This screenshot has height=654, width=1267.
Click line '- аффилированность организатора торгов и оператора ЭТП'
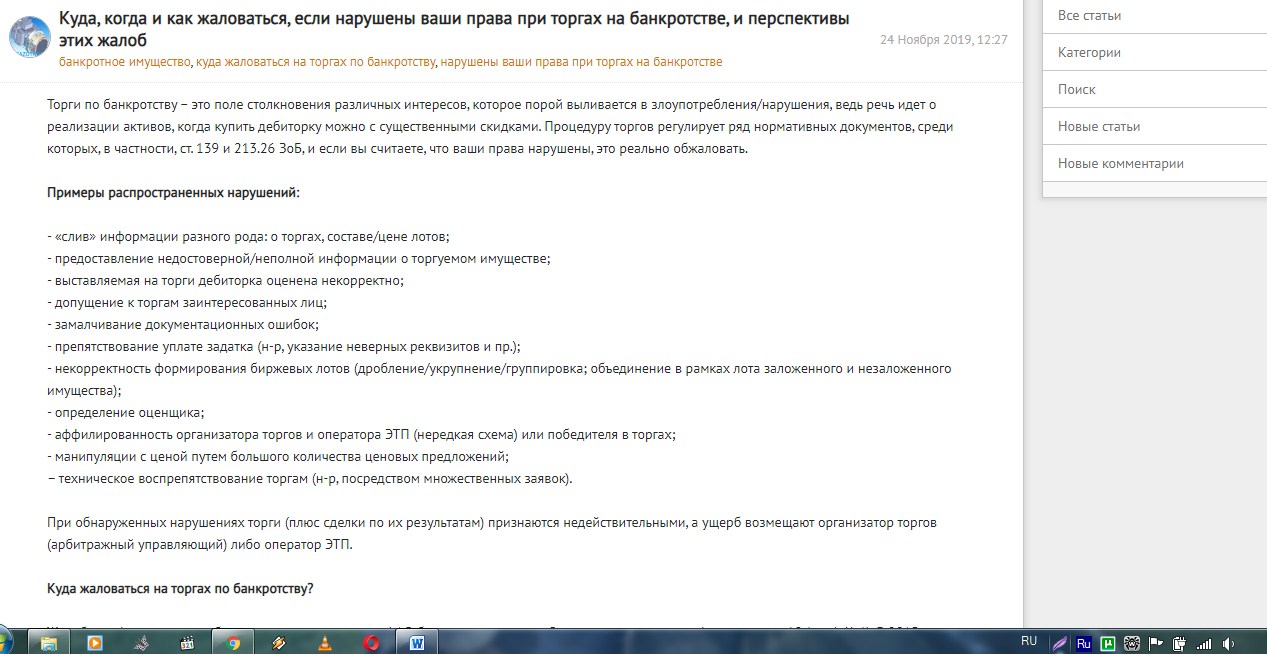(361, 435)
